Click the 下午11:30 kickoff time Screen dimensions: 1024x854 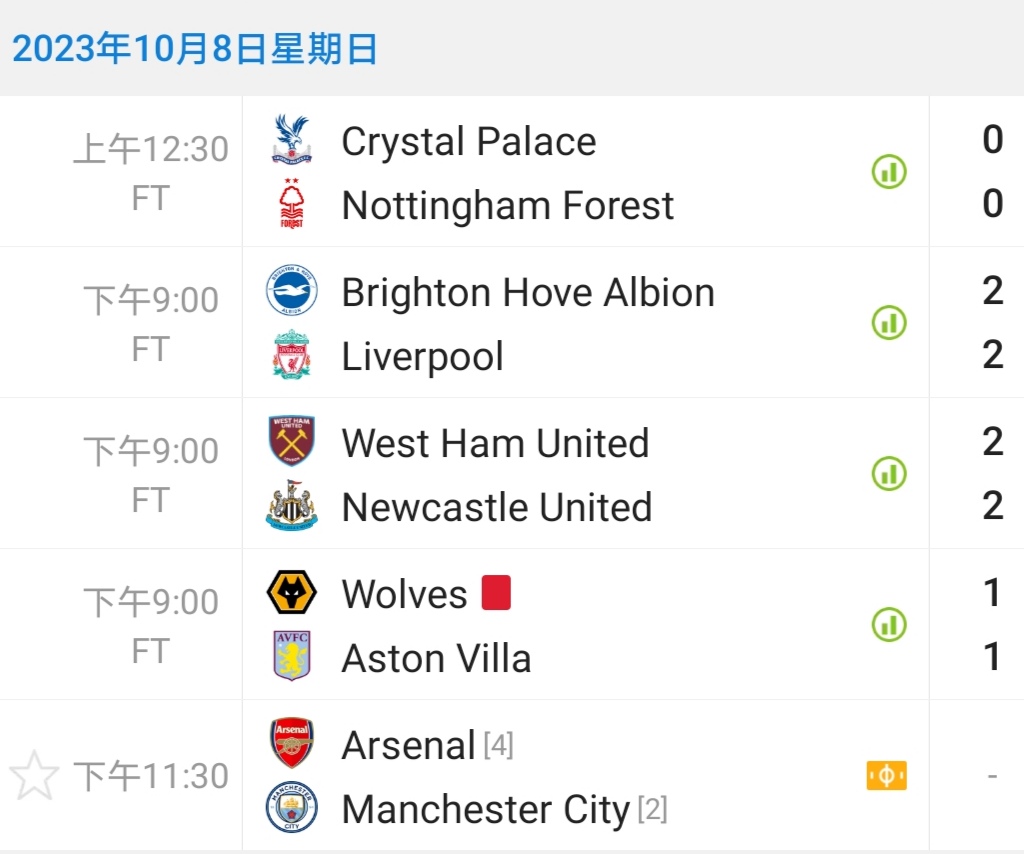click(151, 776)
